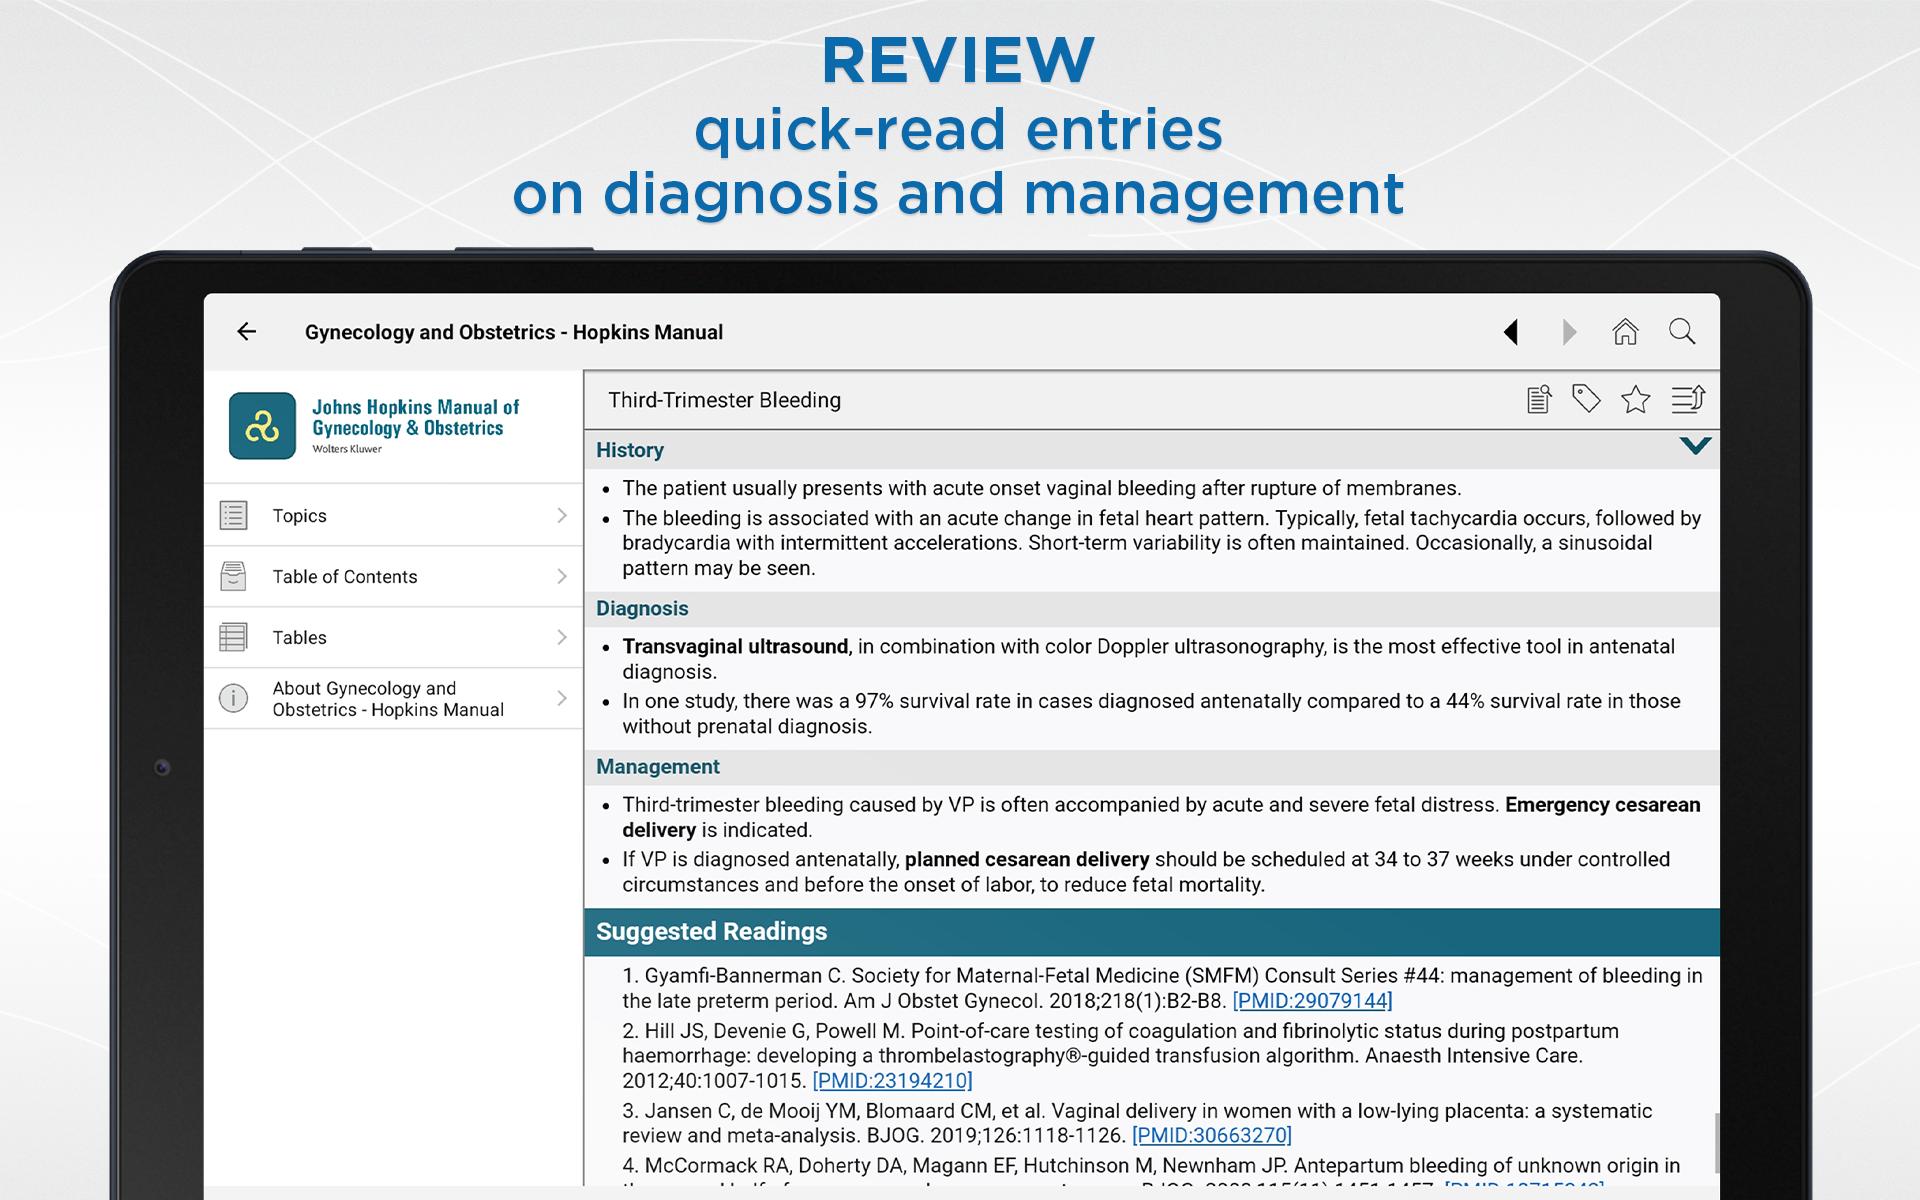Open PMID:29079144 reference link
Image resolution: width=1920 pixels, height=1200 pixels.
click(x=1312, y=1001)
